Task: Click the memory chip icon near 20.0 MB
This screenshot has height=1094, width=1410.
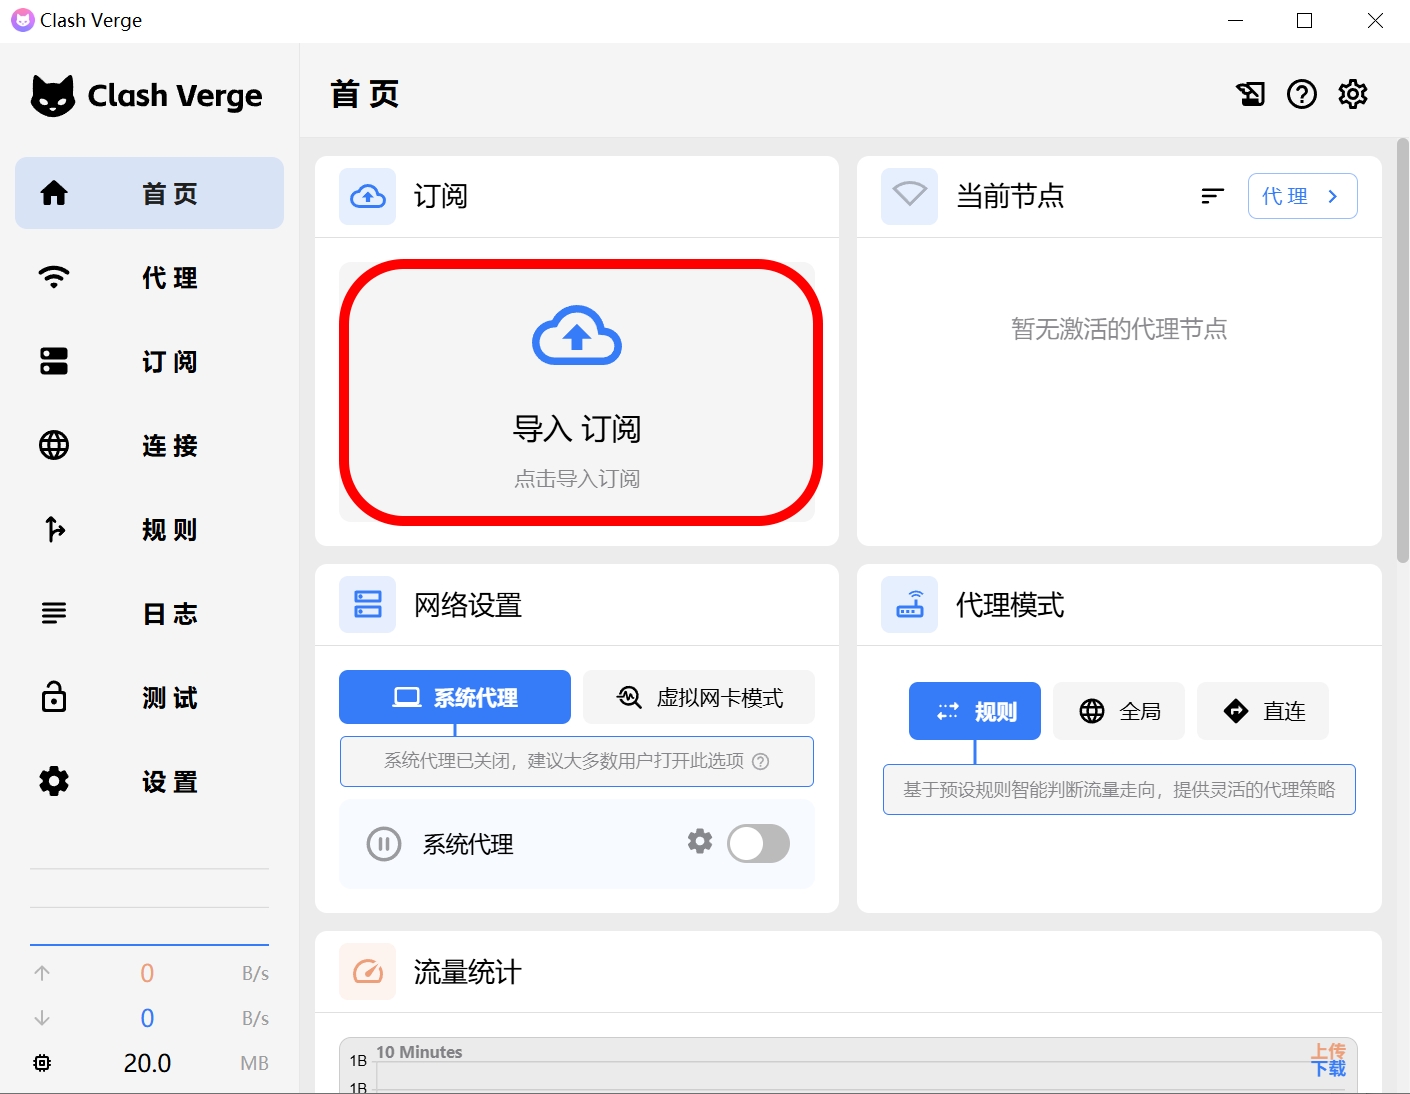Action: coord(42,1063)
